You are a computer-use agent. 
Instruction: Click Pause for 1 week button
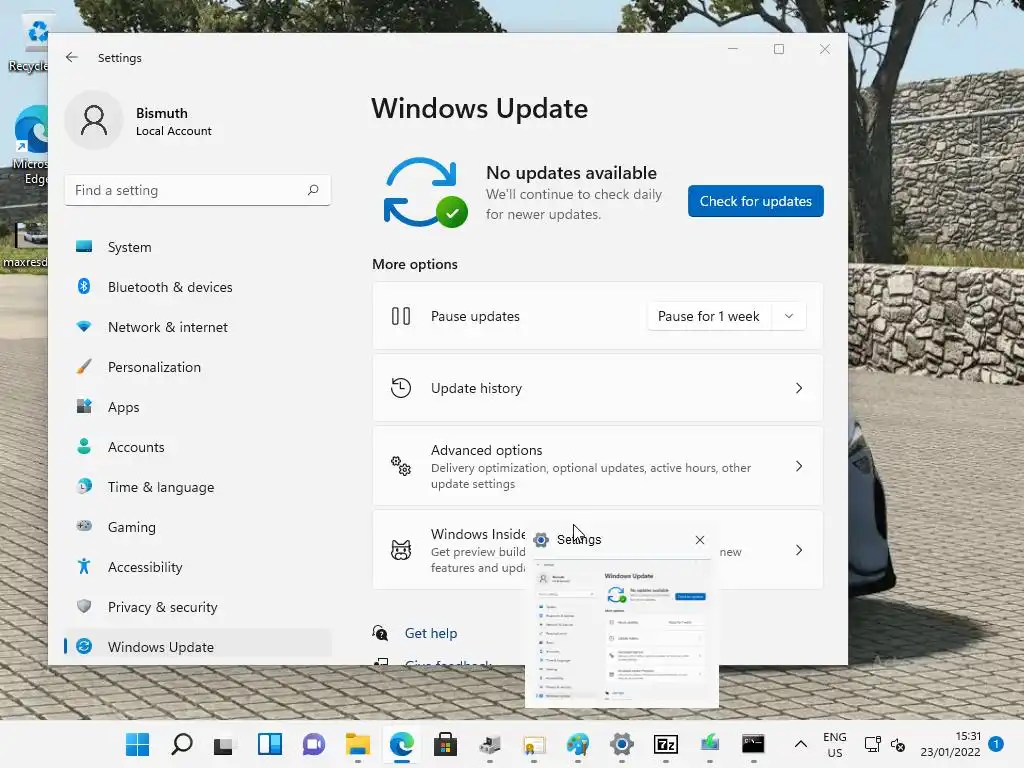click(x=709, y=316)
